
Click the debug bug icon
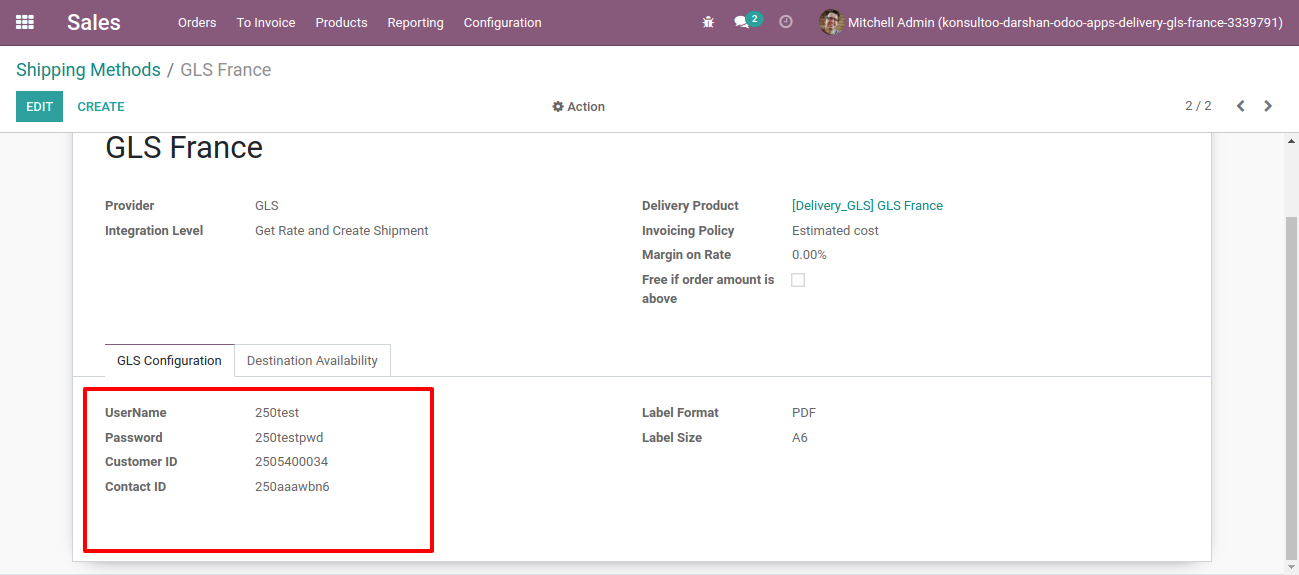(x=708, y=22)
